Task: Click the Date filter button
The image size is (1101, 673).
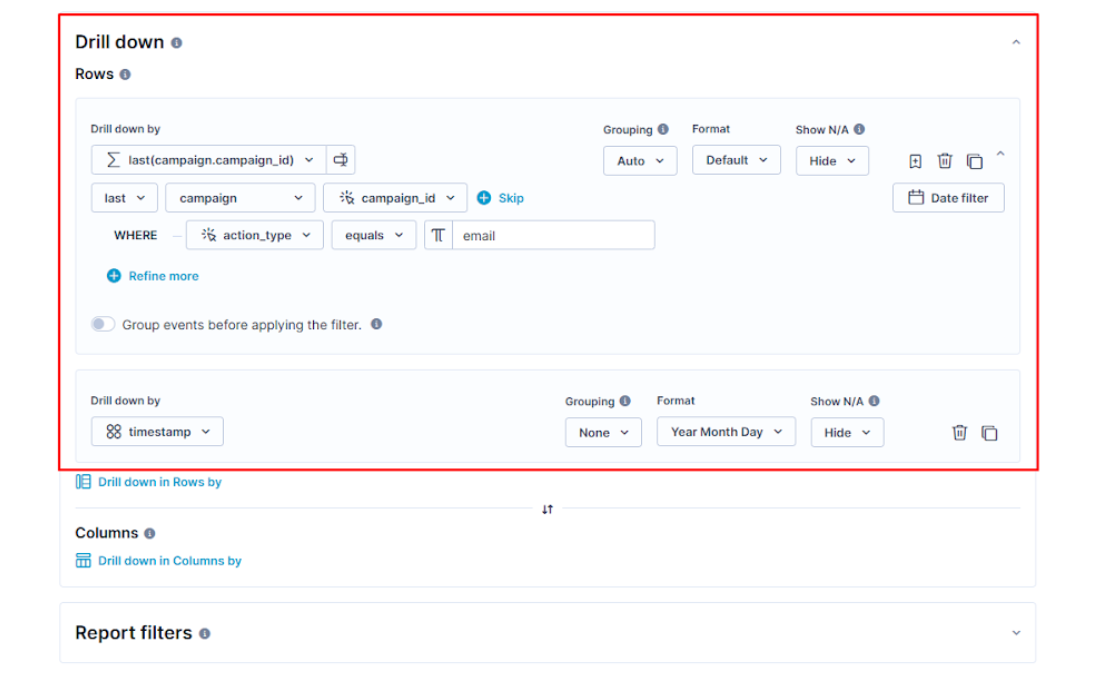Action: (x=948, y=198)
